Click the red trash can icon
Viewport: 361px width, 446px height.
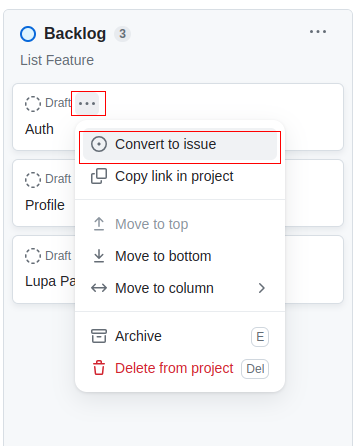[99, 368]
